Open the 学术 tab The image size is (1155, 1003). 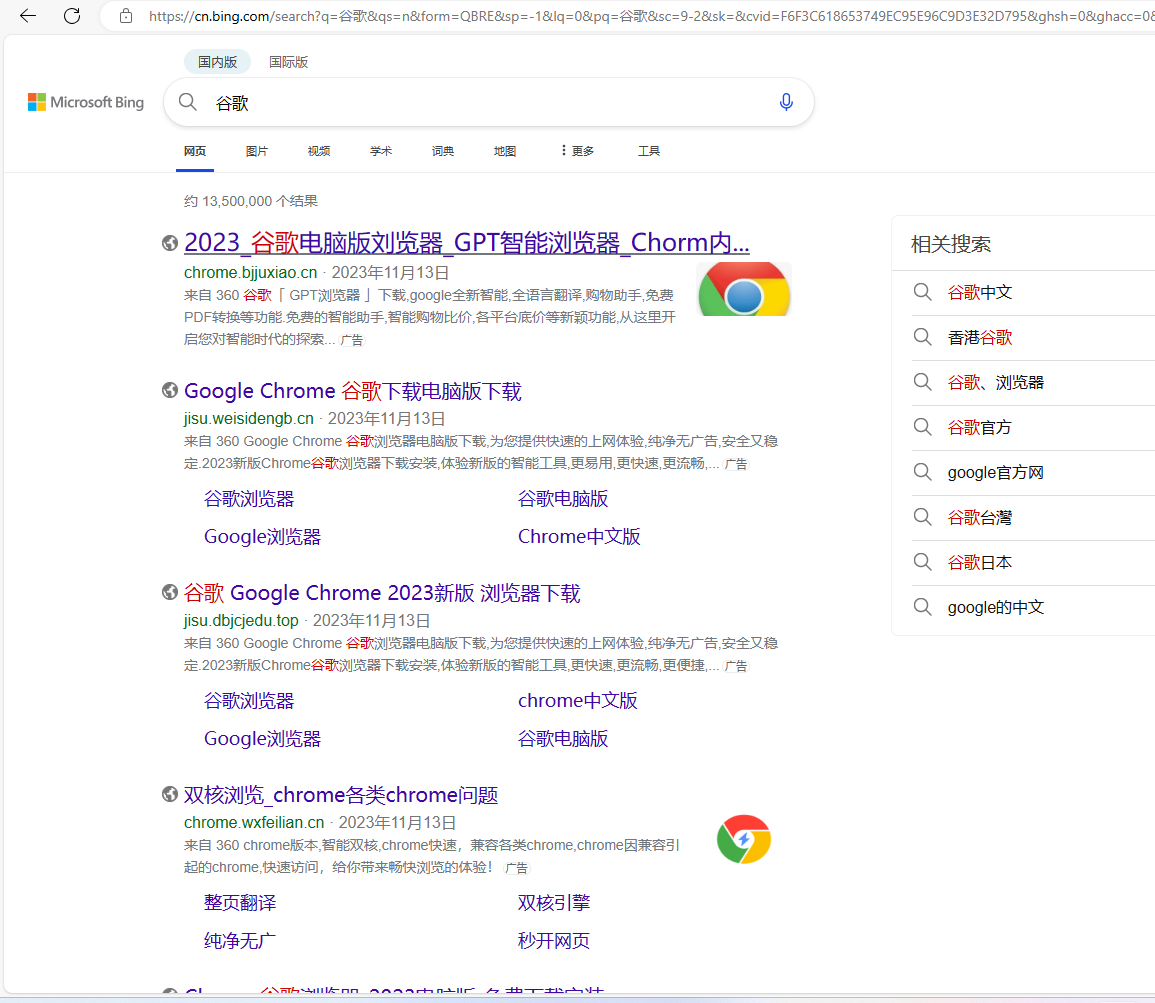(381, 151)
